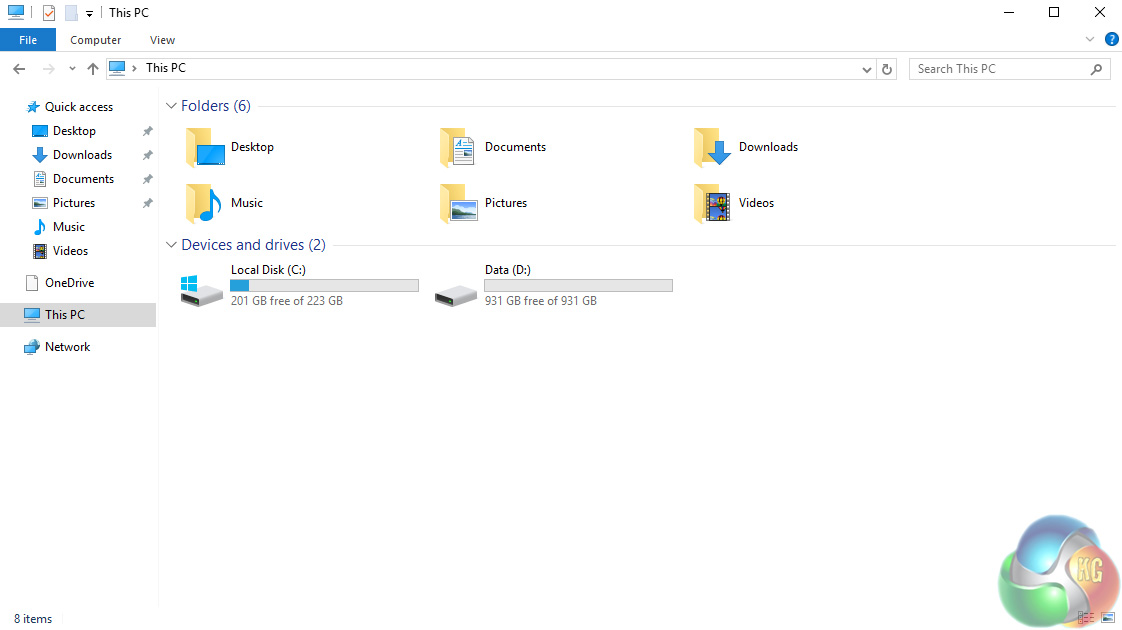
Task: Select the Documents folder icon in main pane
Action: click(x=458, y=147)
